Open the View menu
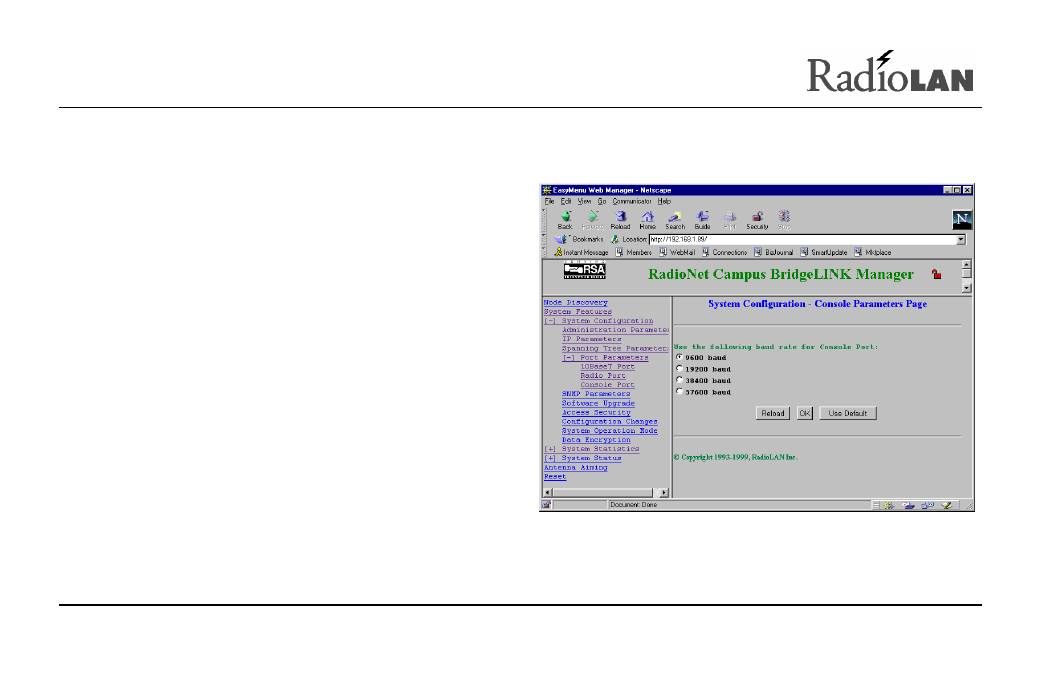 tap(584, 202)
